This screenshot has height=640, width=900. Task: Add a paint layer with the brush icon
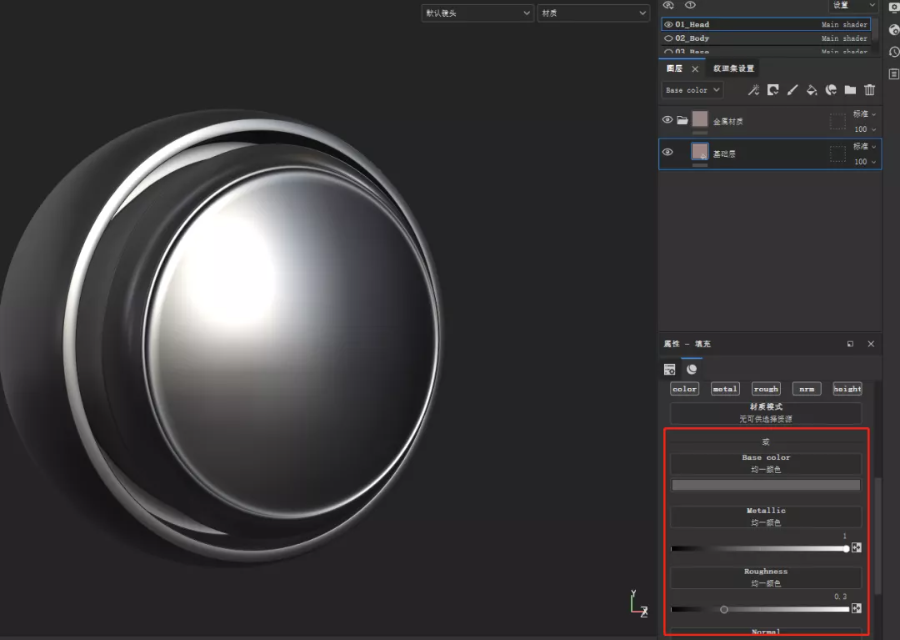pos(793,90)
